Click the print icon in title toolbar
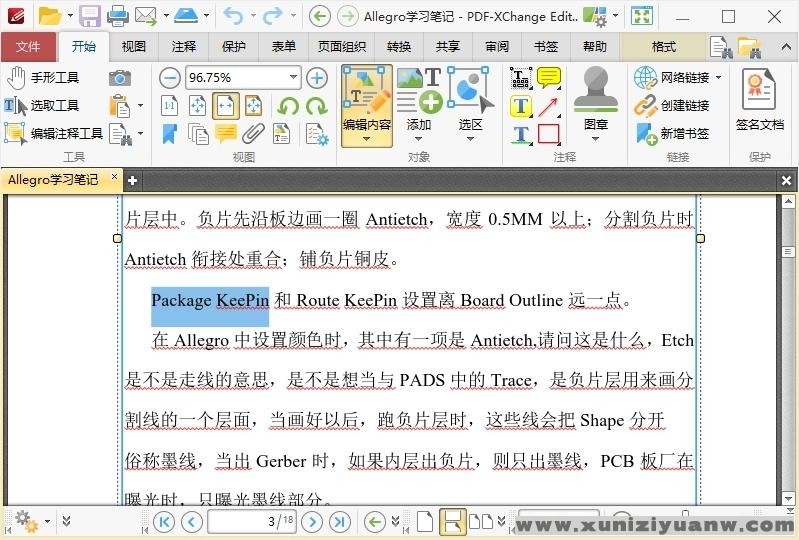 point(117,16)
